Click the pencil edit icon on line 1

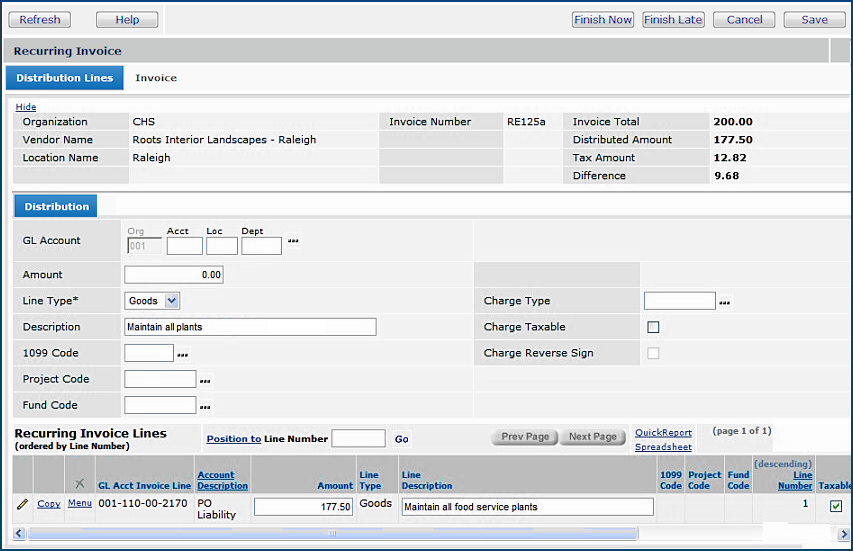point(22,504)
